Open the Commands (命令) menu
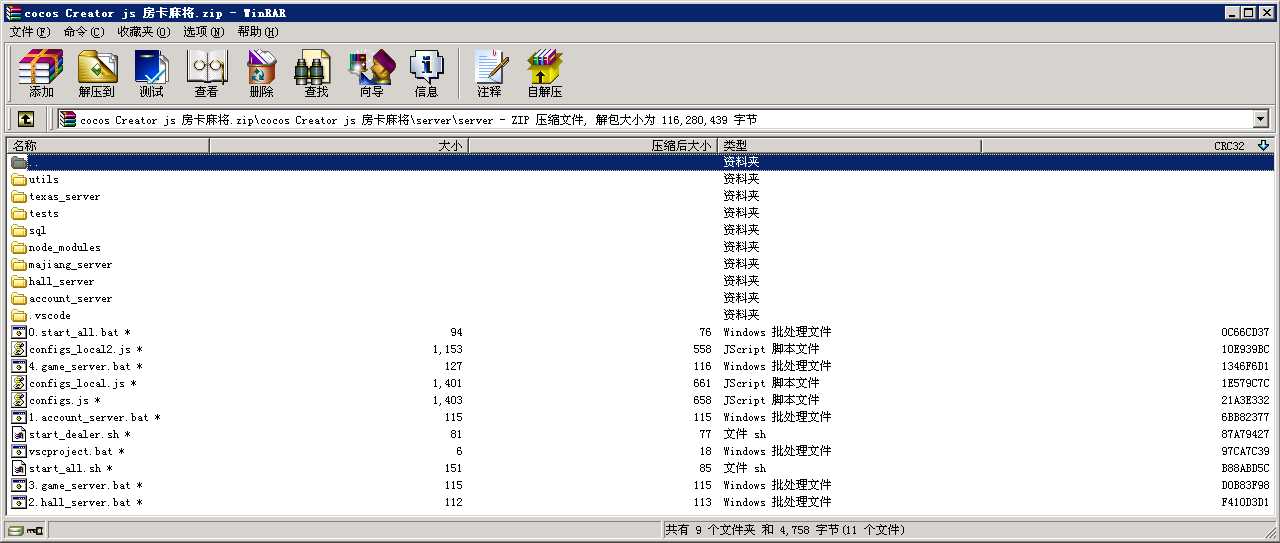 pyautogui.click(x=83, y=32)
